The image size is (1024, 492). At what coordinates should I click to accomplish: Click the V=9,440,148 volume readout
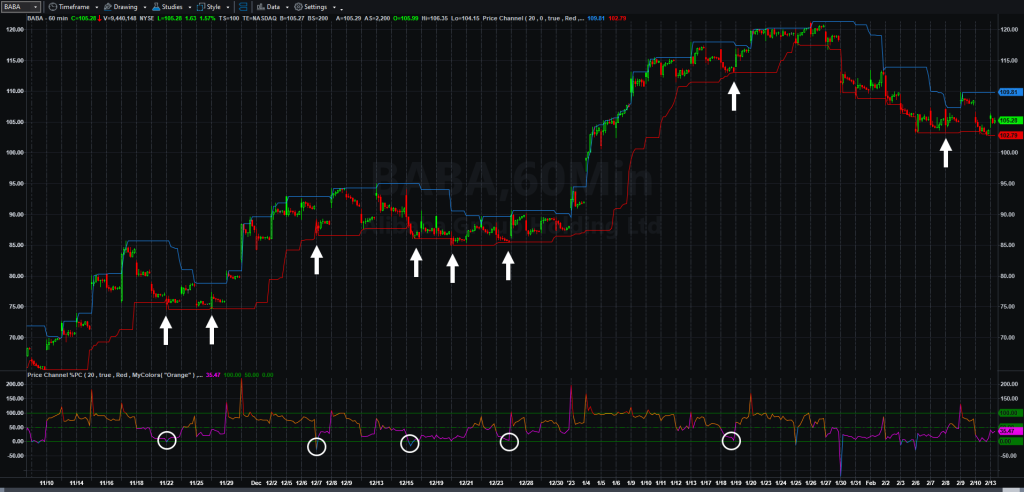[x=120, y=18]
